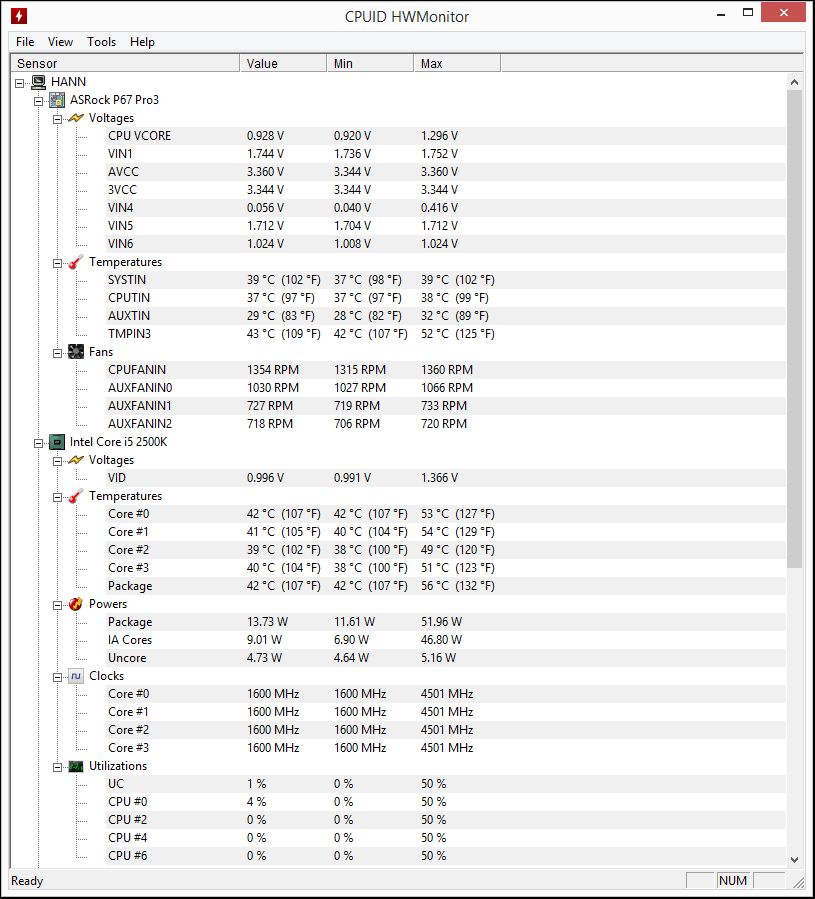815x899 pixels.
Task: Collapse the ASRock P67 Pro3 node
Action: (x=39, y=100)
